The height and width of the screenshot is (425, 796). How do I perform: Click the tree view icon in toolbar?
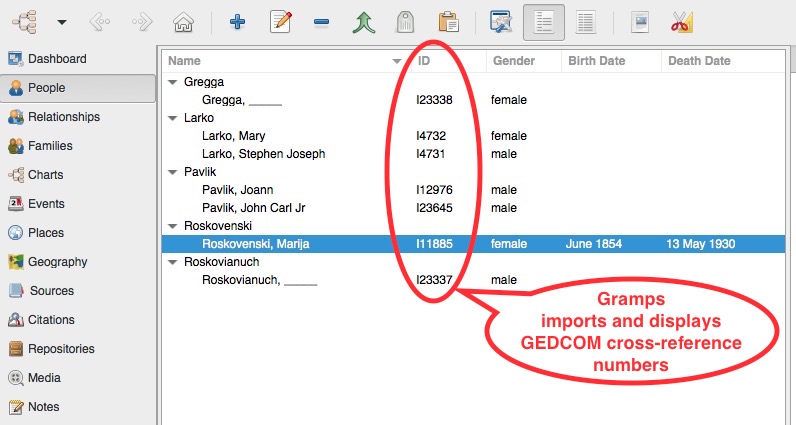(x=25, y=22)
